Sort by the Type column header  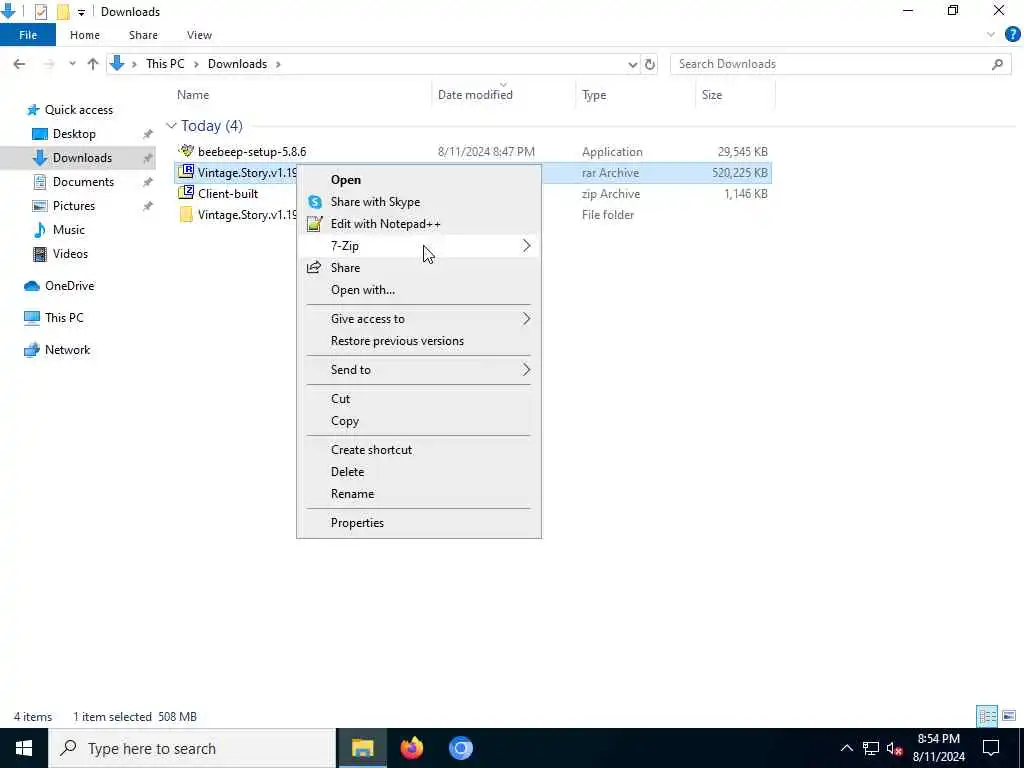594,95
